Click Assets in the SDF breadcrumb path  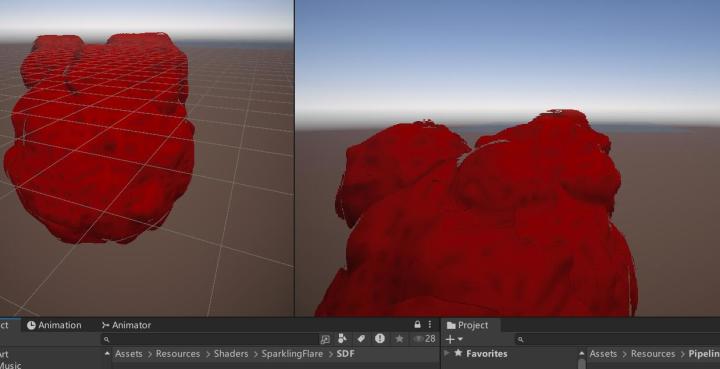click(x=128, y=353)
